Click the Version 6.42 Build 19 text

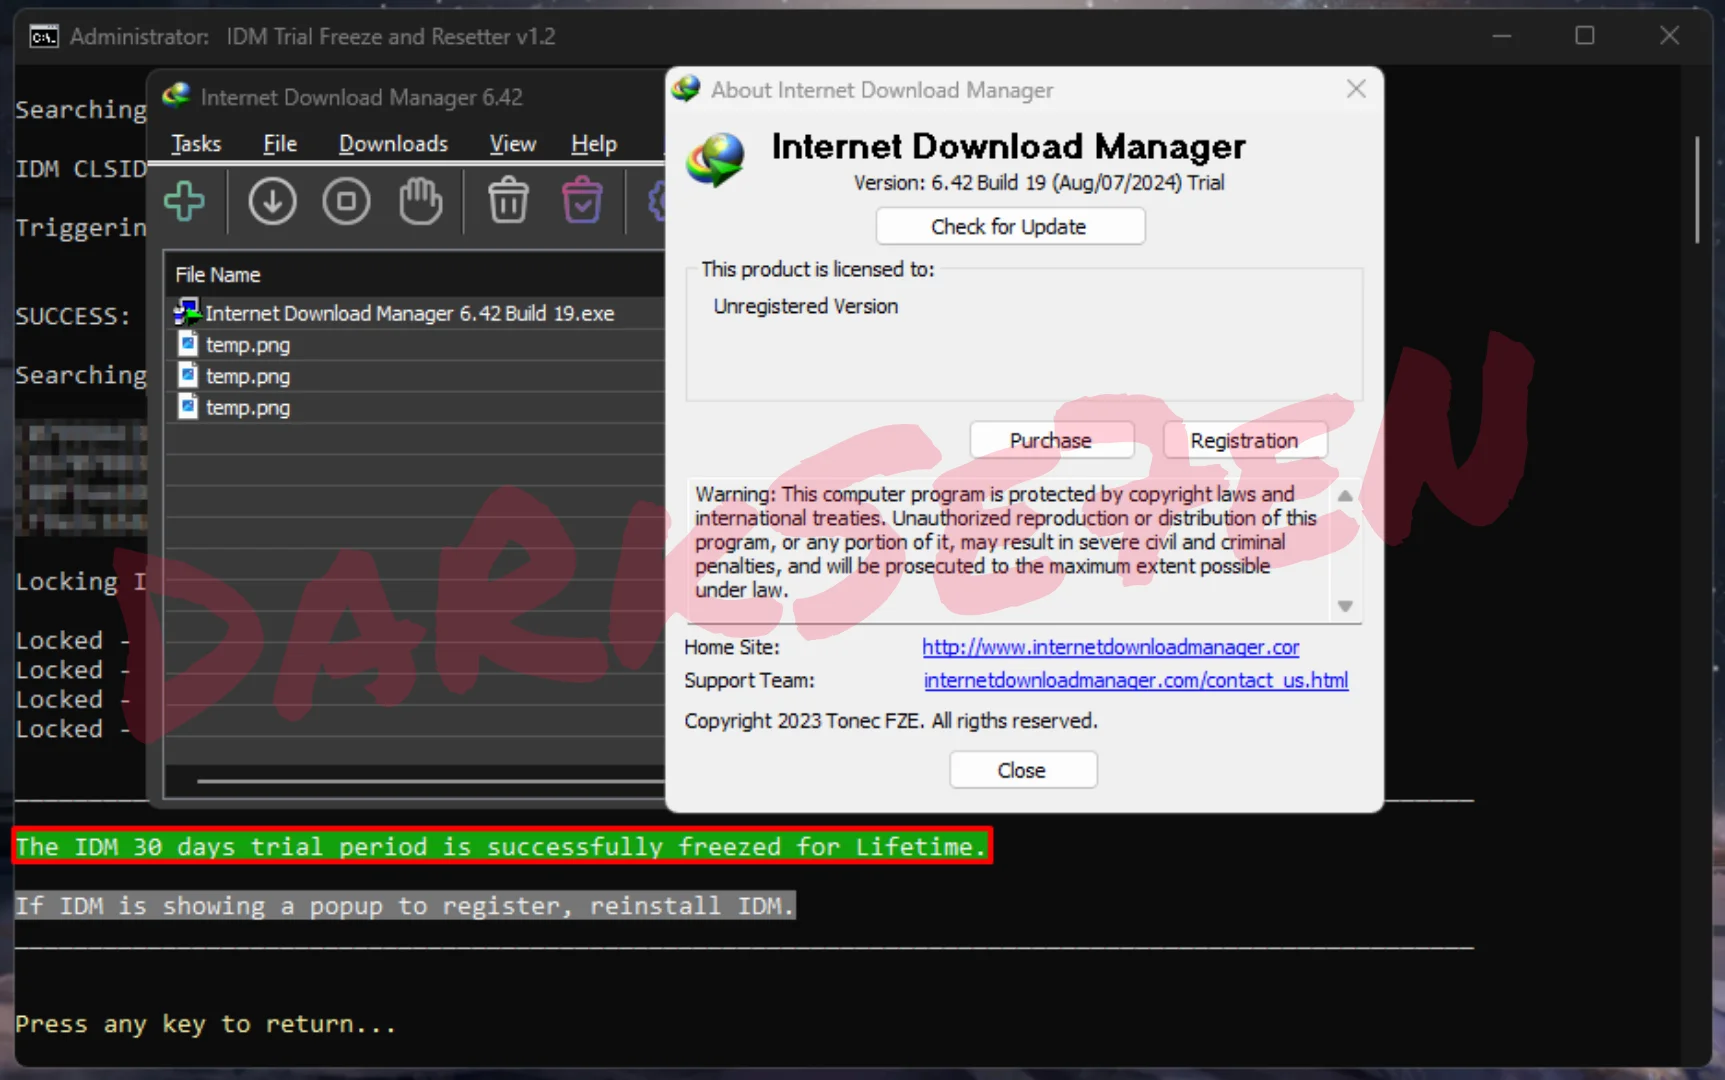click(x=1038, y=183)
